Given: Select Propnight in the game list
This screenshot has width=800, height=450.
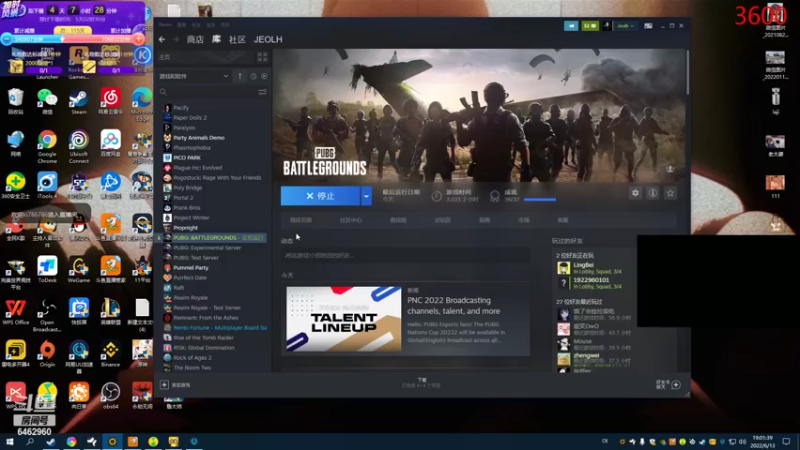Looking at the screenshot, I should 185,228.
